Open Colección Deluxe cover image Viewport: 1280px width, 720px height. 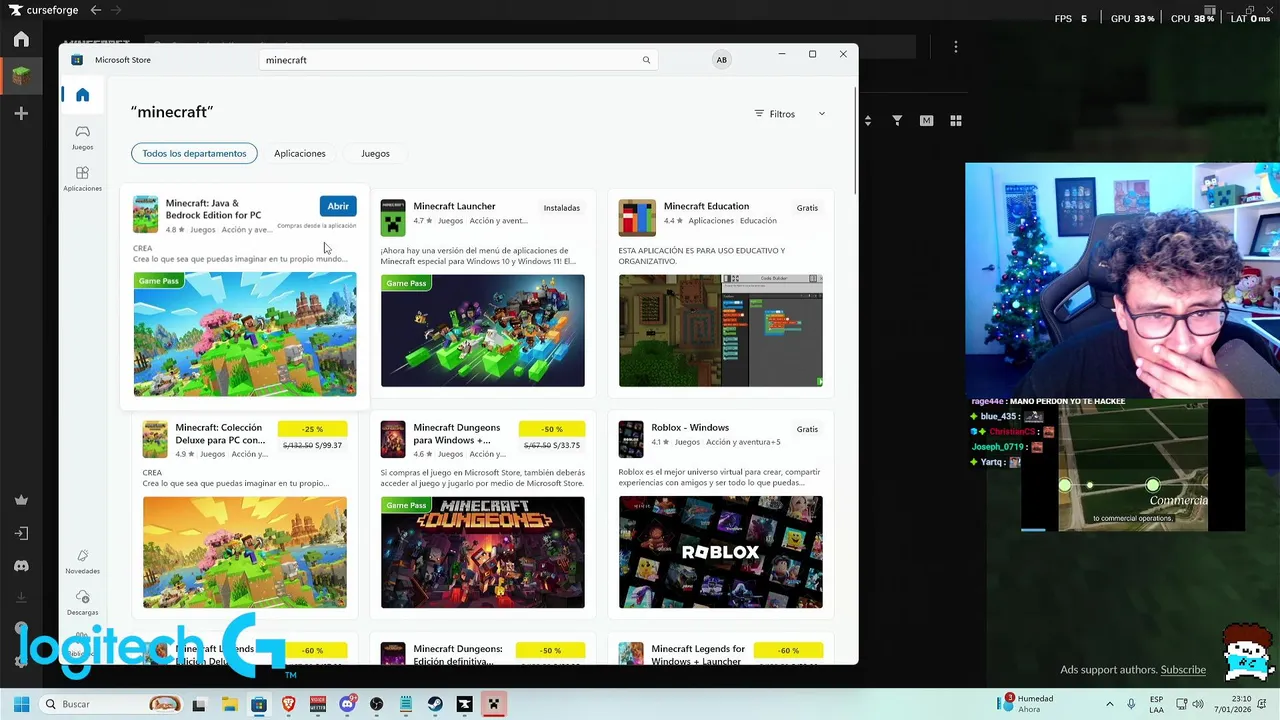245,552
